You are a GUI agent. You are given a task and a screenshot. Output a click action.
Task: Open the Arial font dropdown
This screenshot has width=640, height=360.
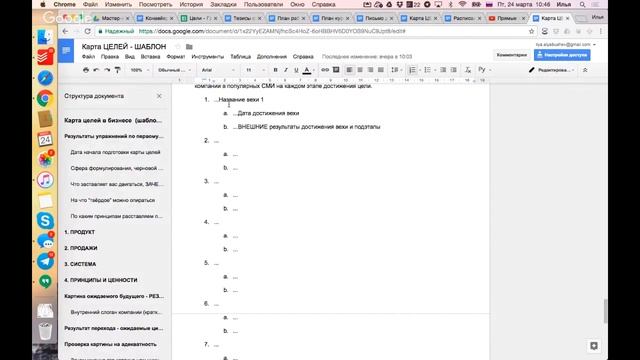click(x=218, y=70)
